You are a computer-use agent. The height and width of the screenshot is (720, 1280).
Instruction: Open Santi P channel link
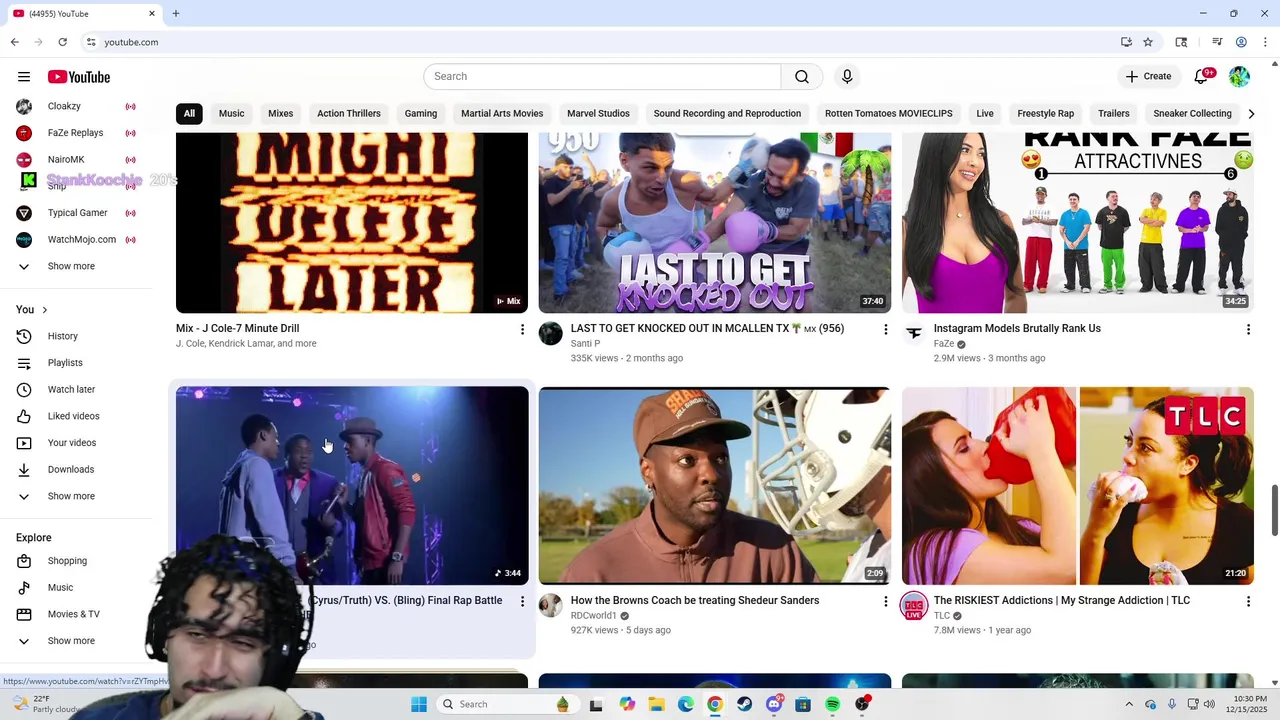[585, 344]
